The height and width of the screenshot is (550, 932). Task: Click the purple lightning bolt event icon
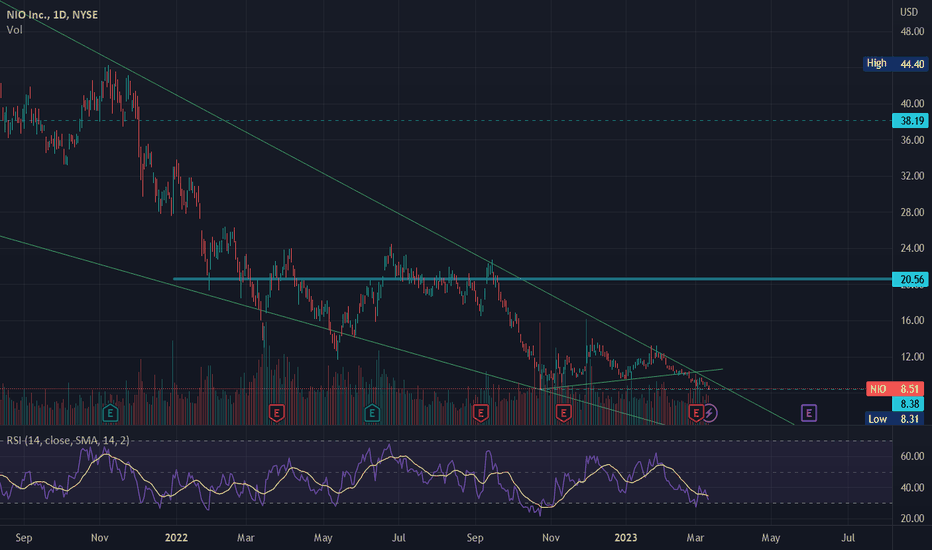(710, 413)
